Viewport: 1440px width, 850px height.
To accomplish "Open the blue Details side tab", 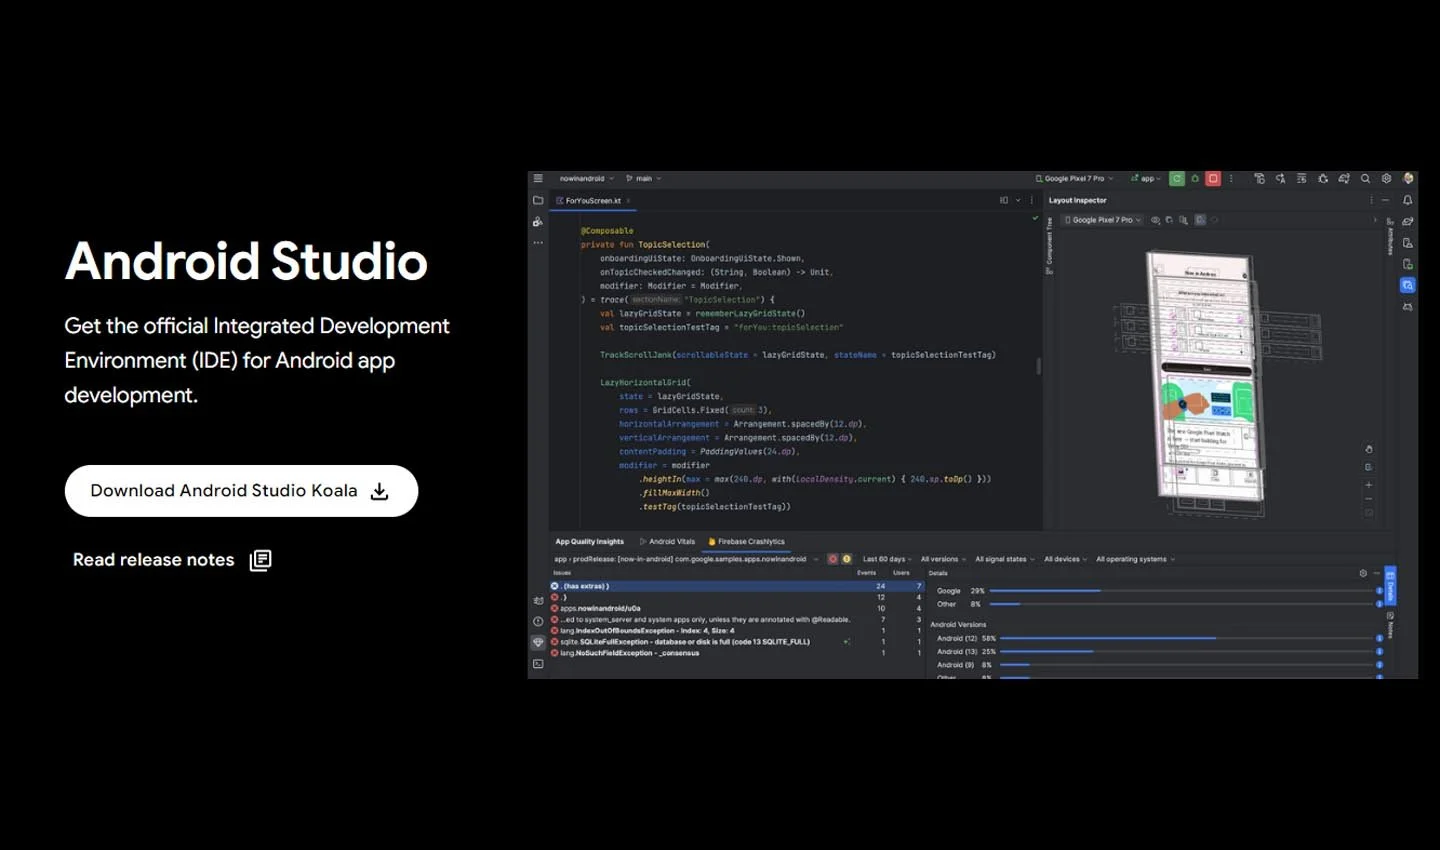I will pyautogui.click(x=1390, y=587).
